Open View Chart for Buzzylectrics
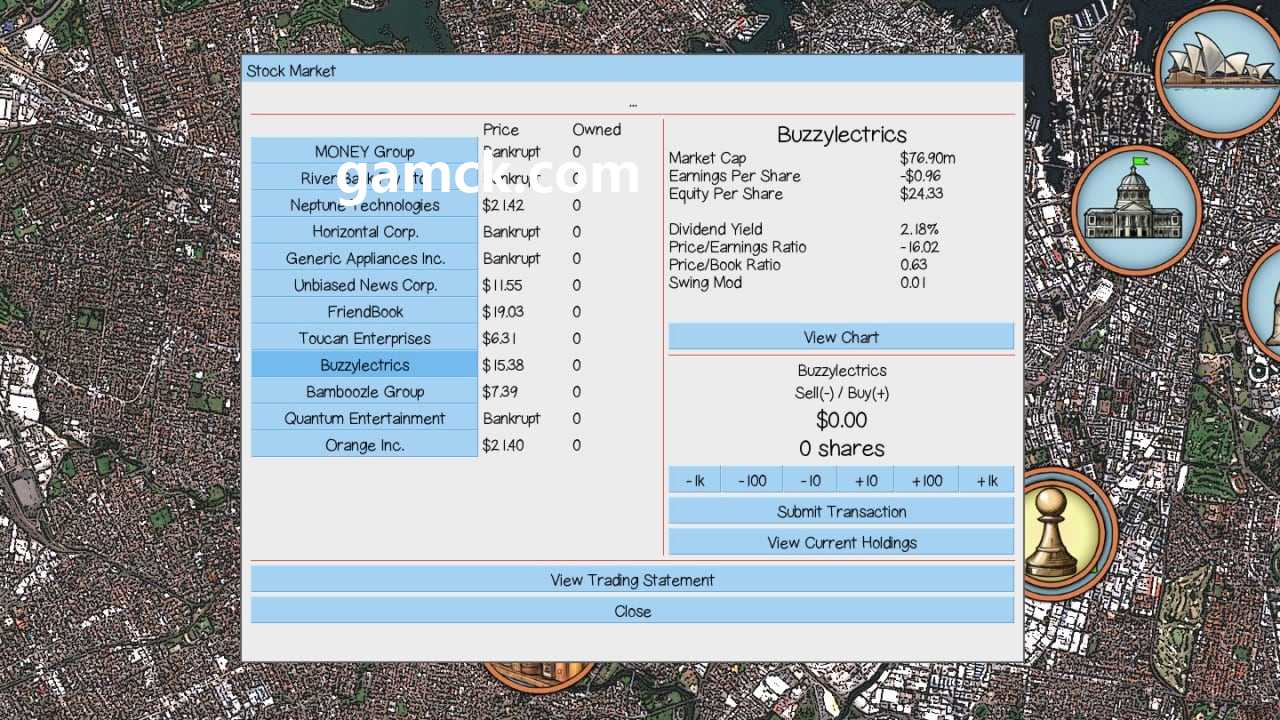The height and width of the screenshot is (720, 1280). point(841,337)
